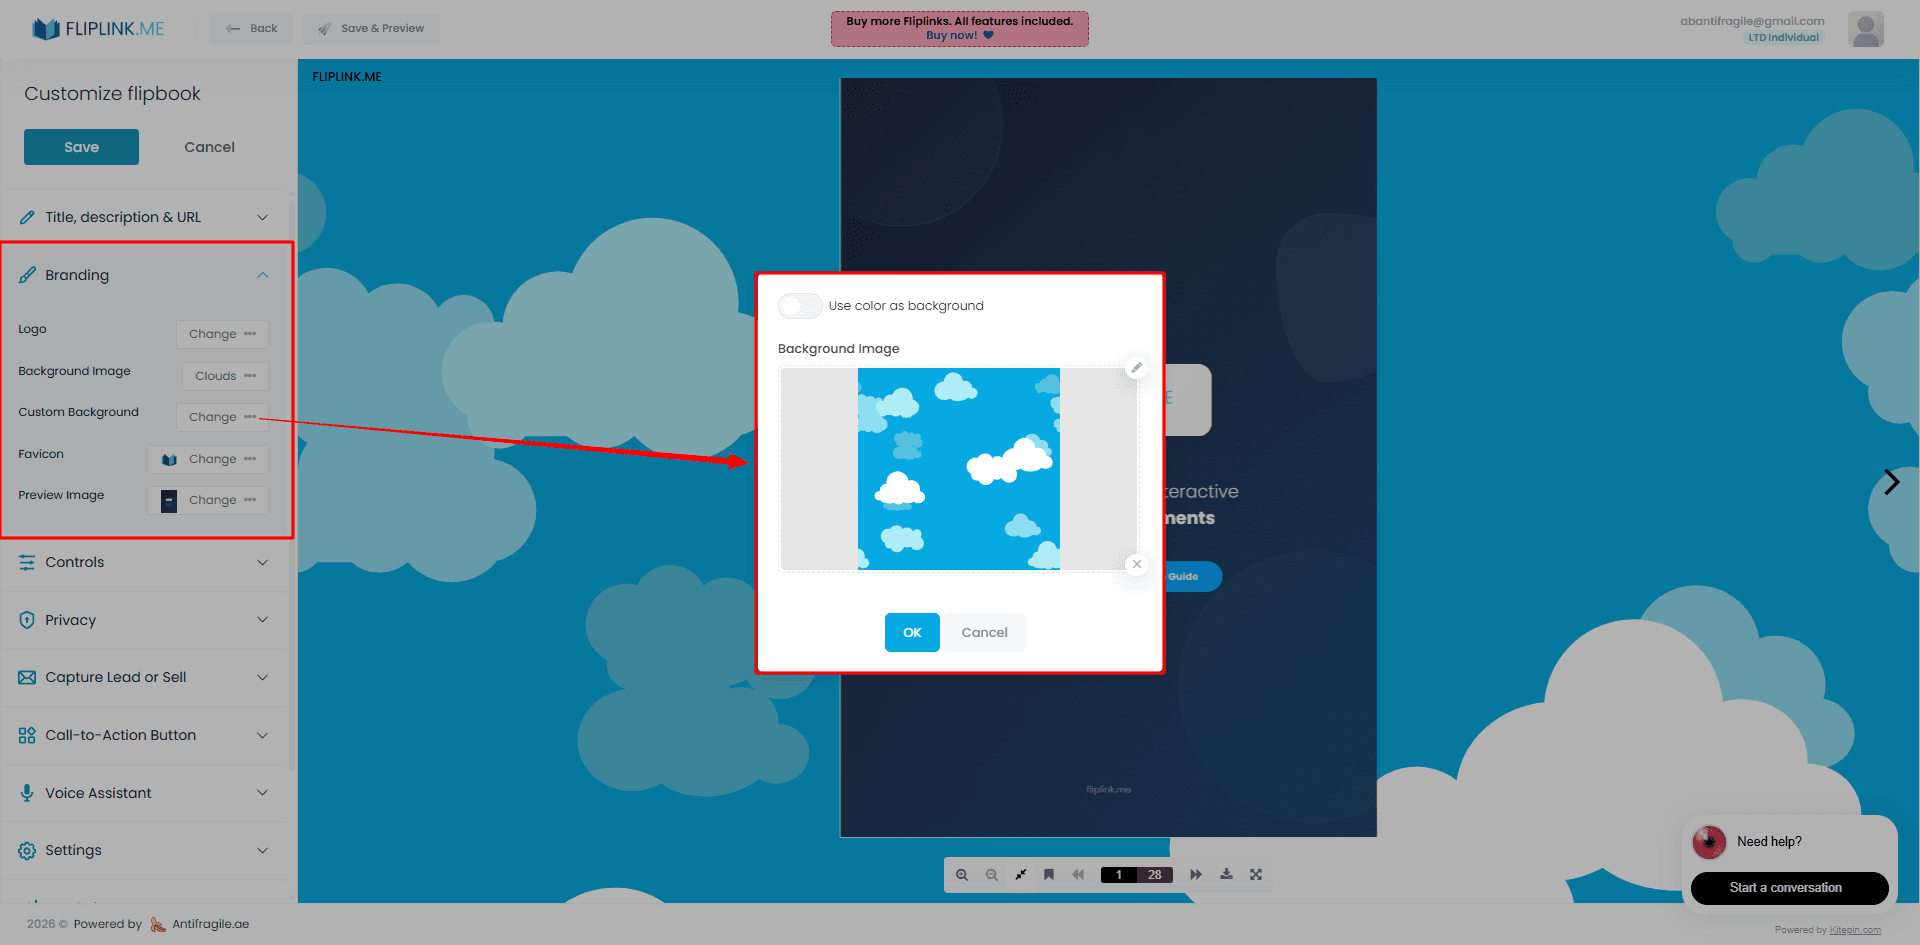This screenshot has width=1920, height=945.
Task: Click the fit-to-view collapse arrows icon
Action: pos(1020,874)
